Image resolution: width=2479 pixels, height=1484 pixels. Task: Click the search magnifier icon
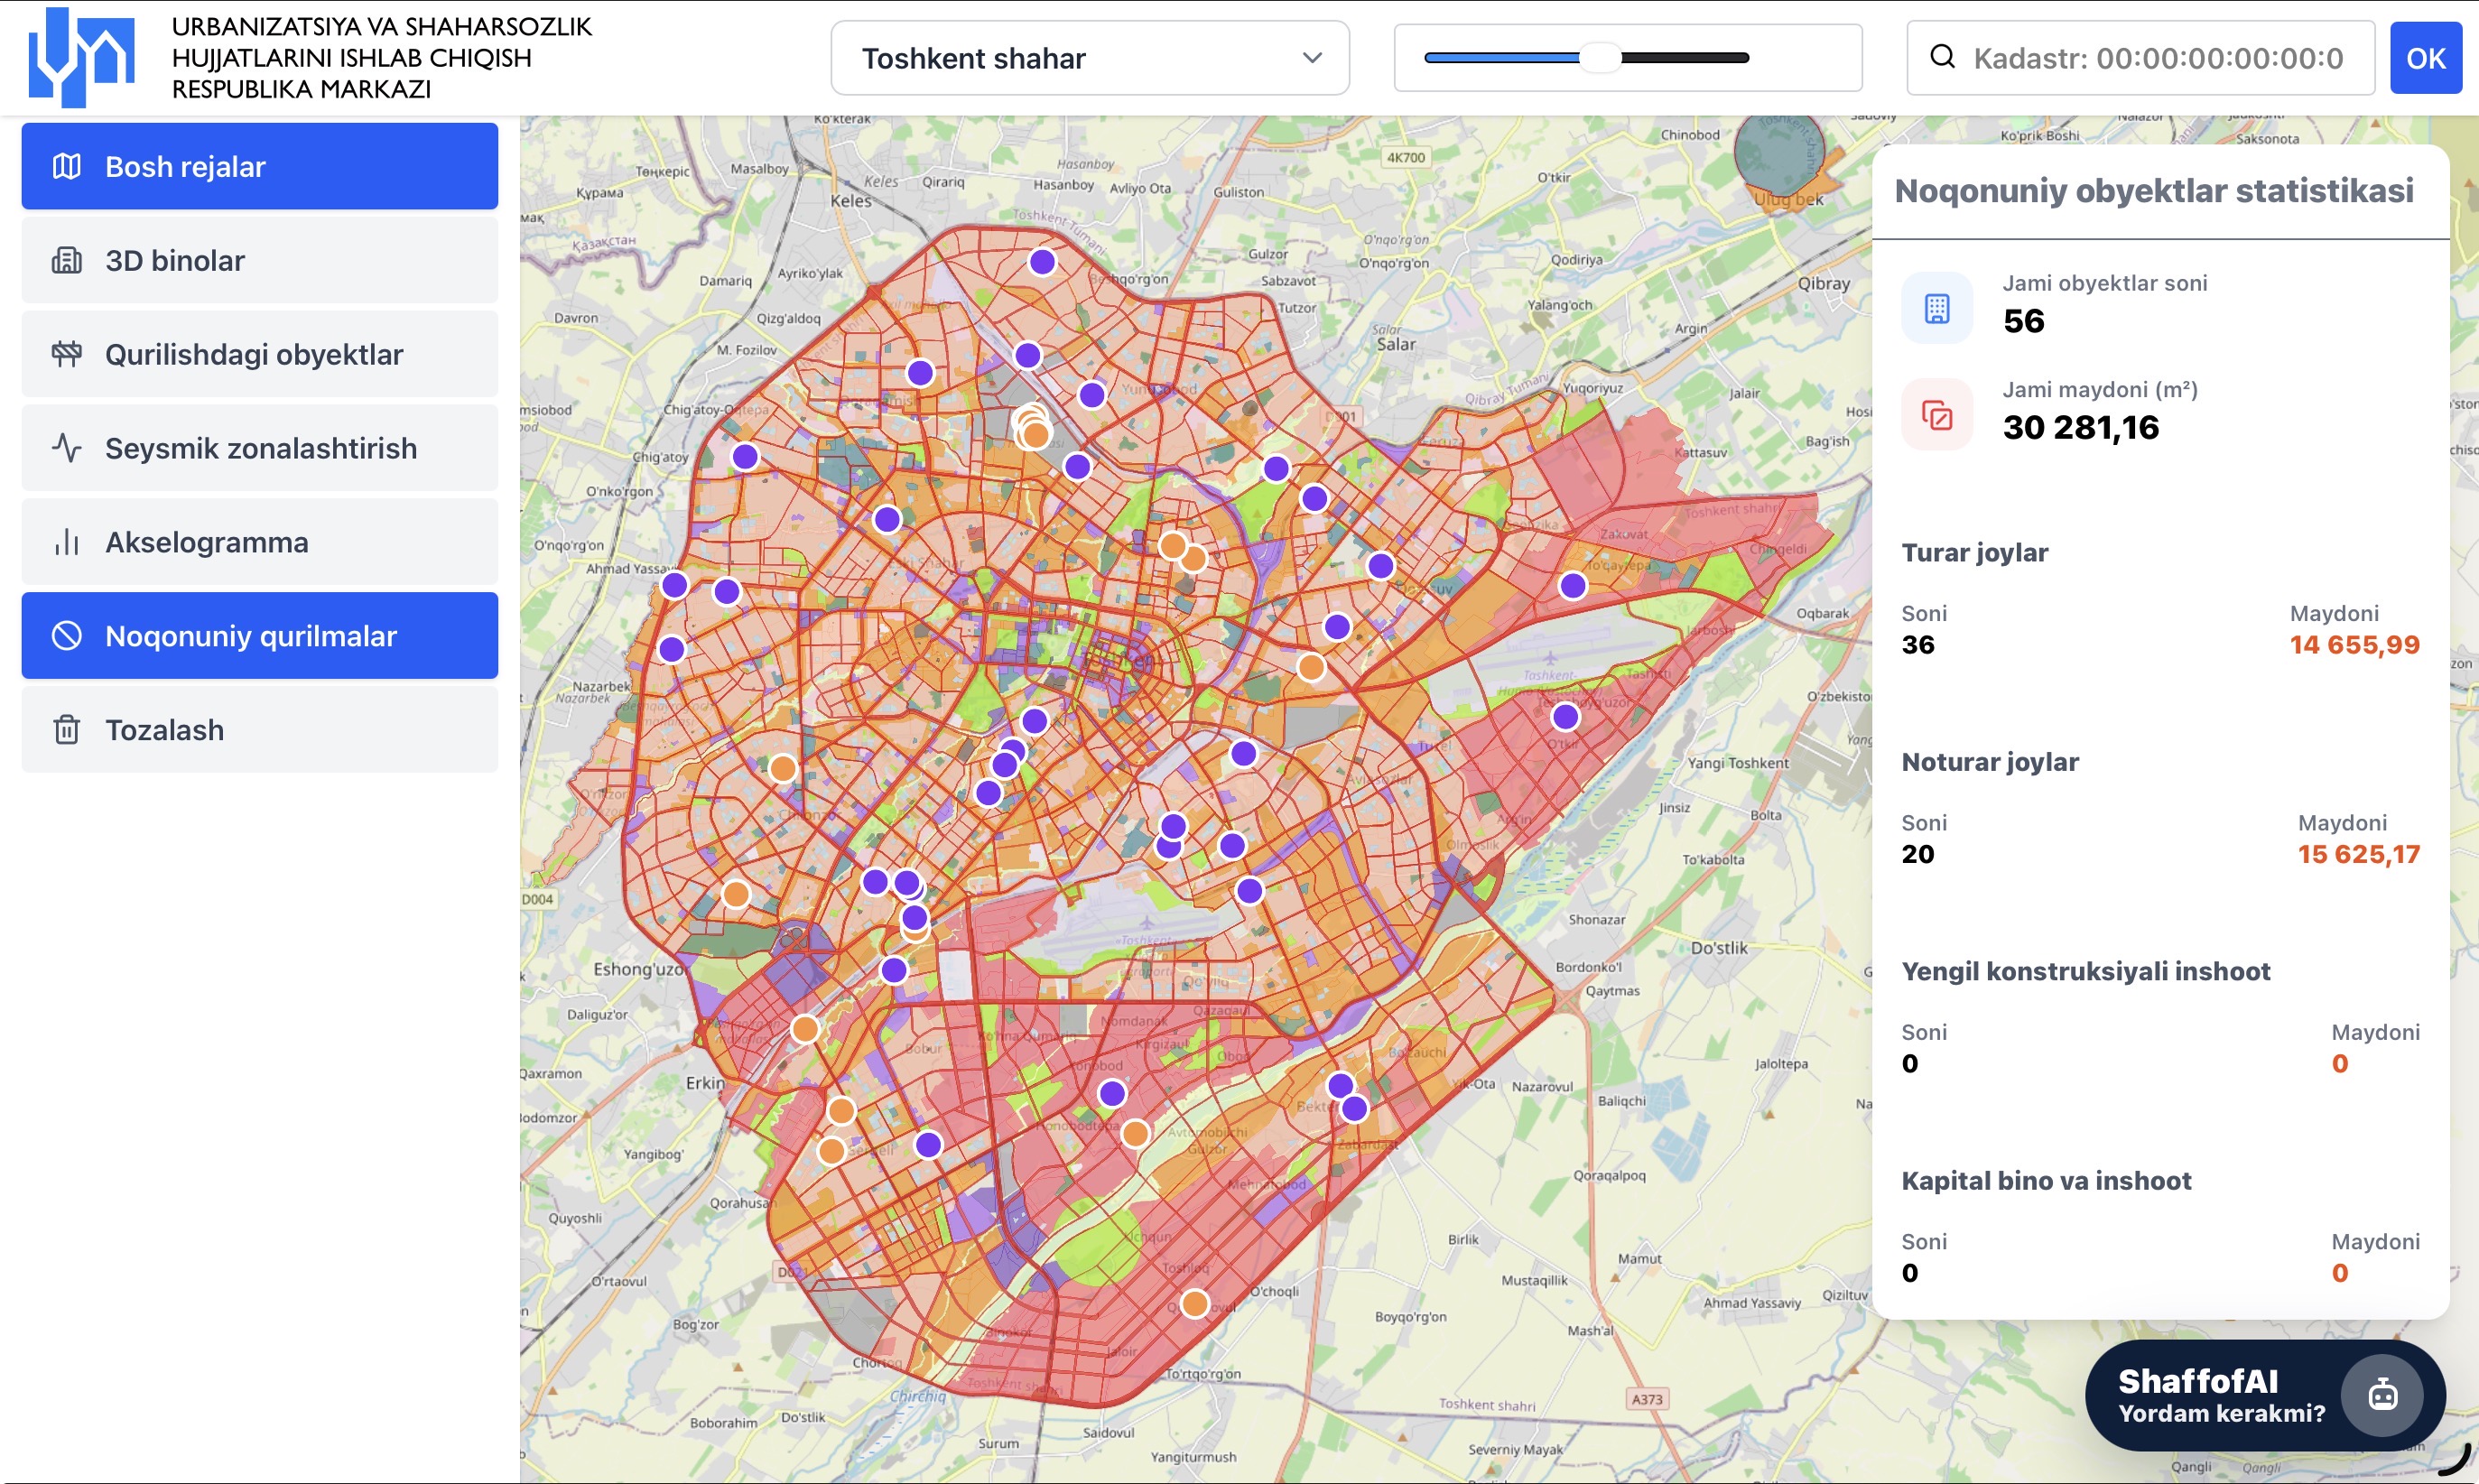tap(1942, 57)
